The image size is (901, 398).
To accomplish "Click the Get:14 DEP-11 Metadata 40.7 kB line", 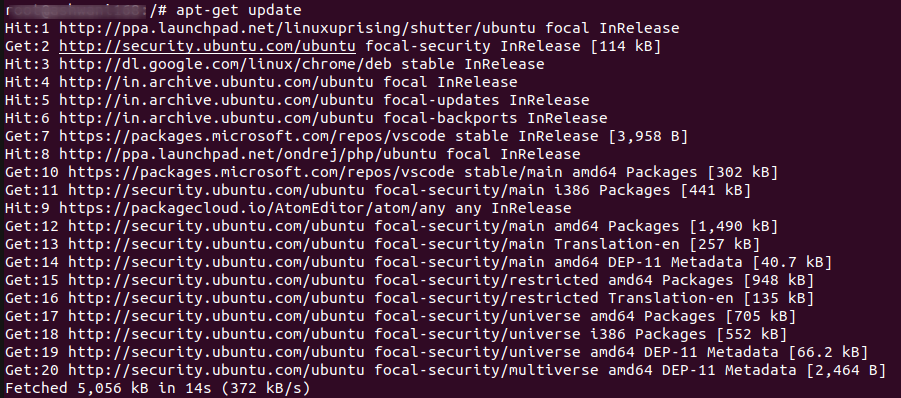I will 418,262.
